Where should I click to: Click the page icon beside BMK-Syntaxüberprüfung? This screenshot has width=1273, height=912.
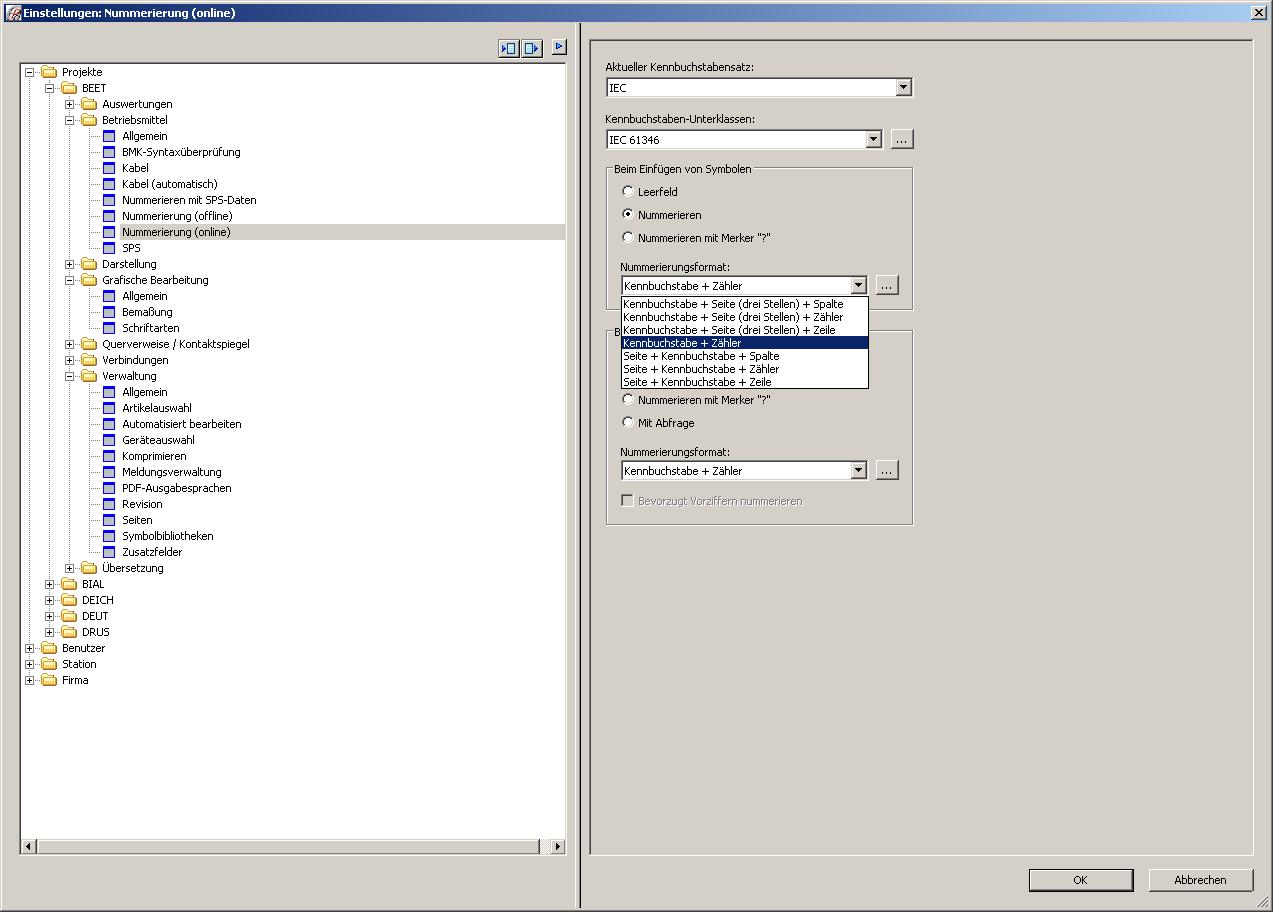110,152
